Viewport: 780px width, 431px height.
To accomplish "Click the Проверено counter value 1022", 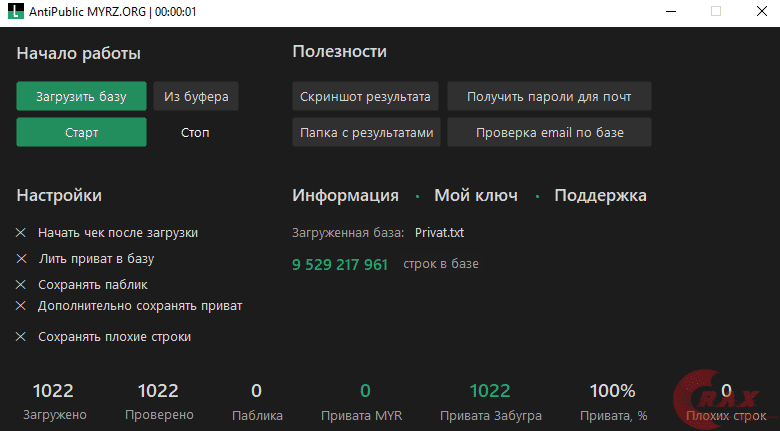I will point(158,391).
